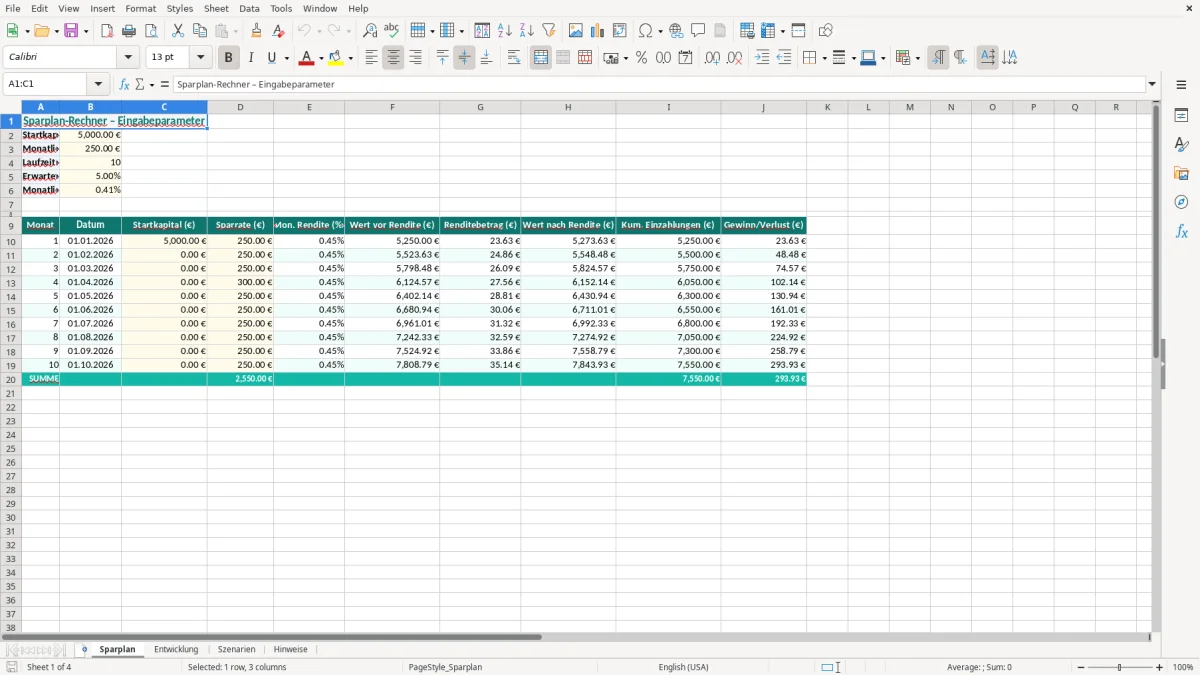Open the font color dropdown arrow
This screenshot has width=1200, height=675.
tap(321, 58)
